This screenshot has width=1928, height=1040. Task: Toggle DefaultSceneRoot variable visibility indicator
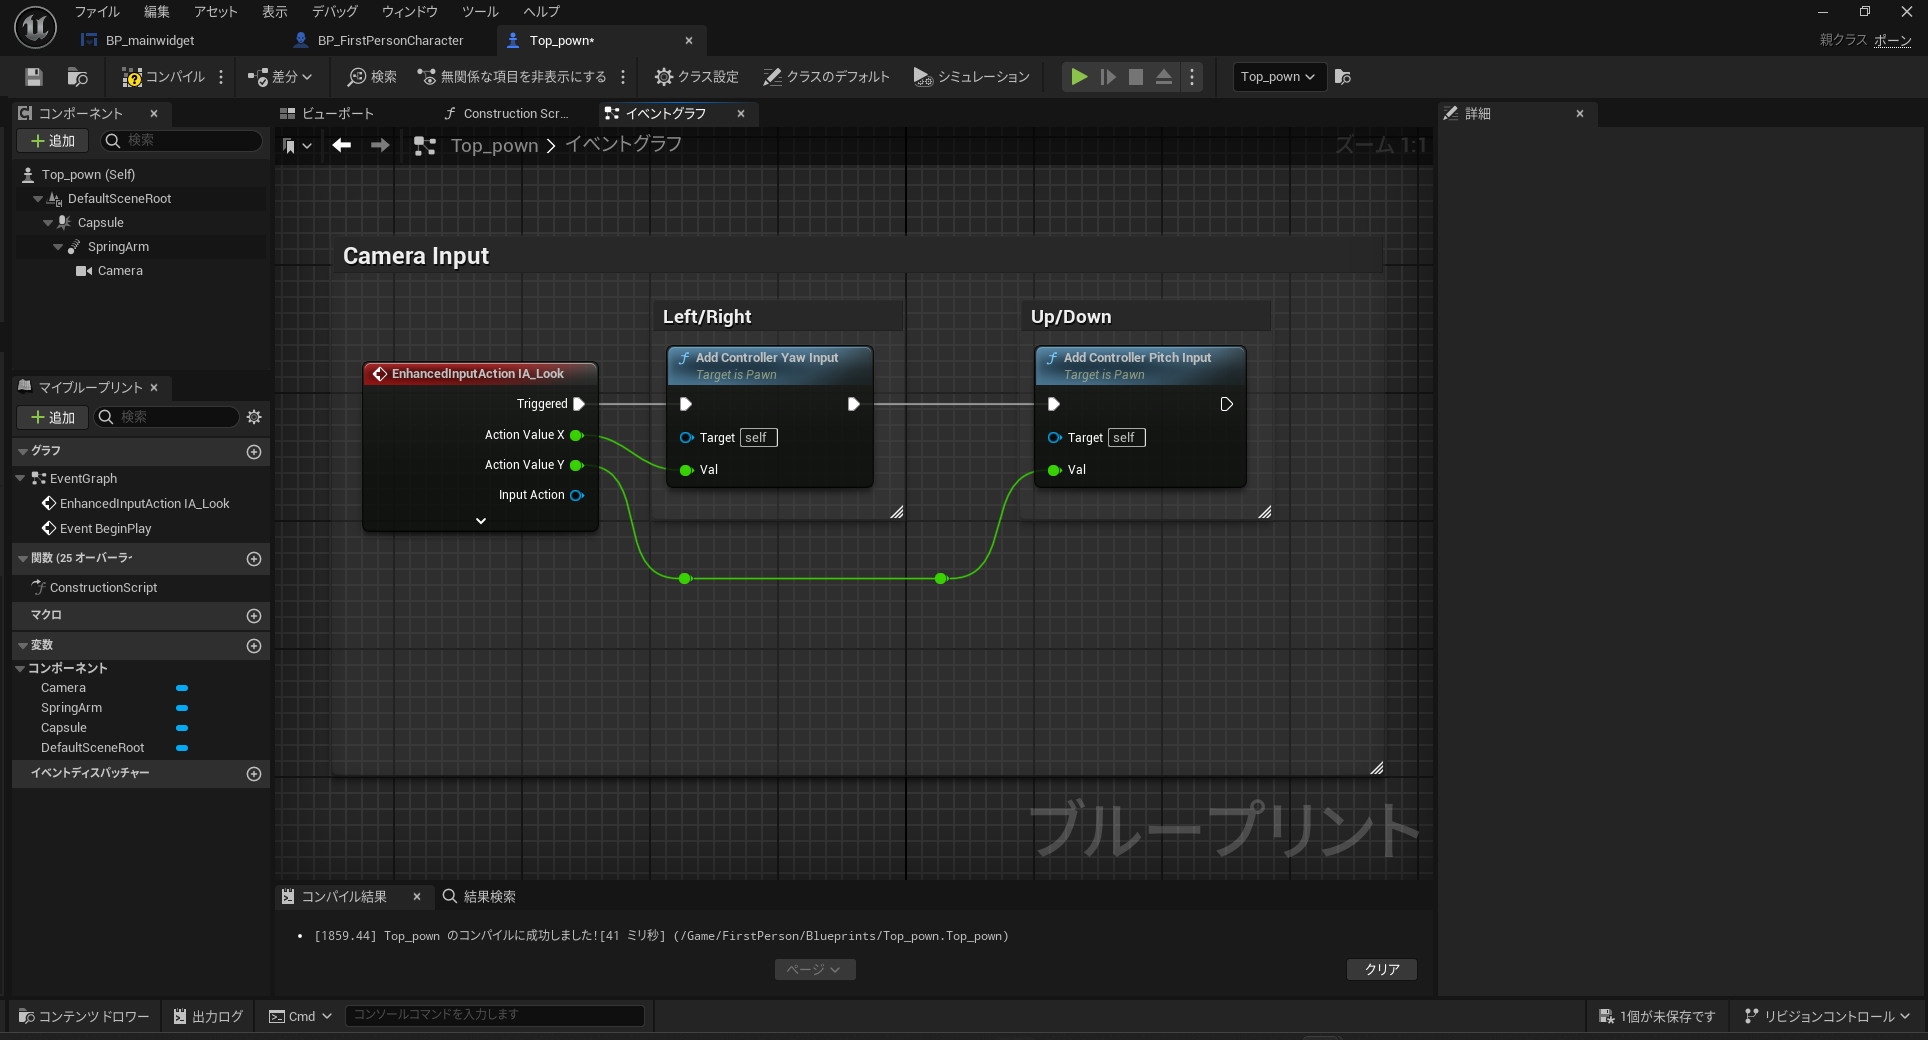182,748
